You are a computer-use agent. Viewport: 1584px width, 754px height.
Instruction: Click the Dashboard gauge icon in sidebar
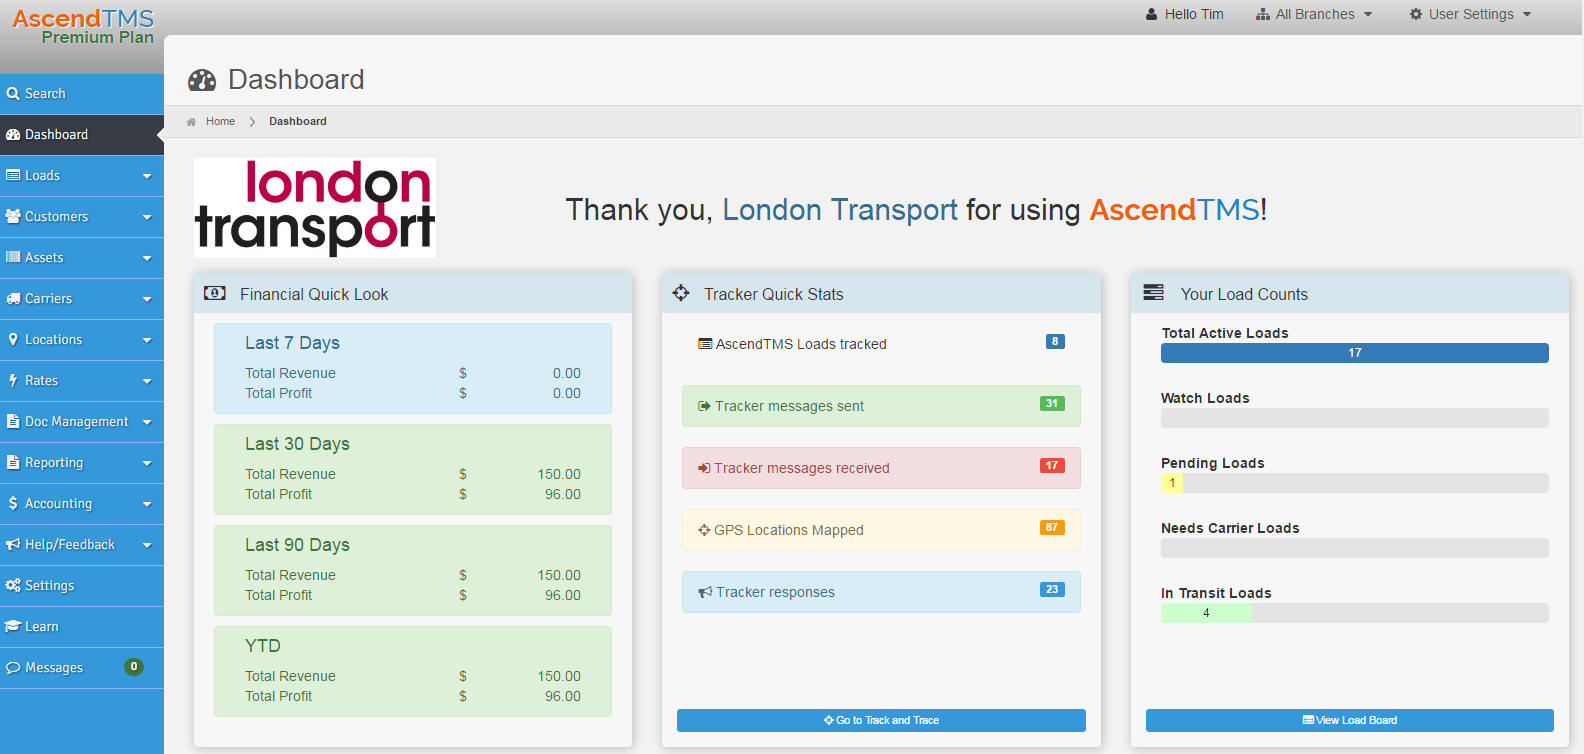(13, 134)
